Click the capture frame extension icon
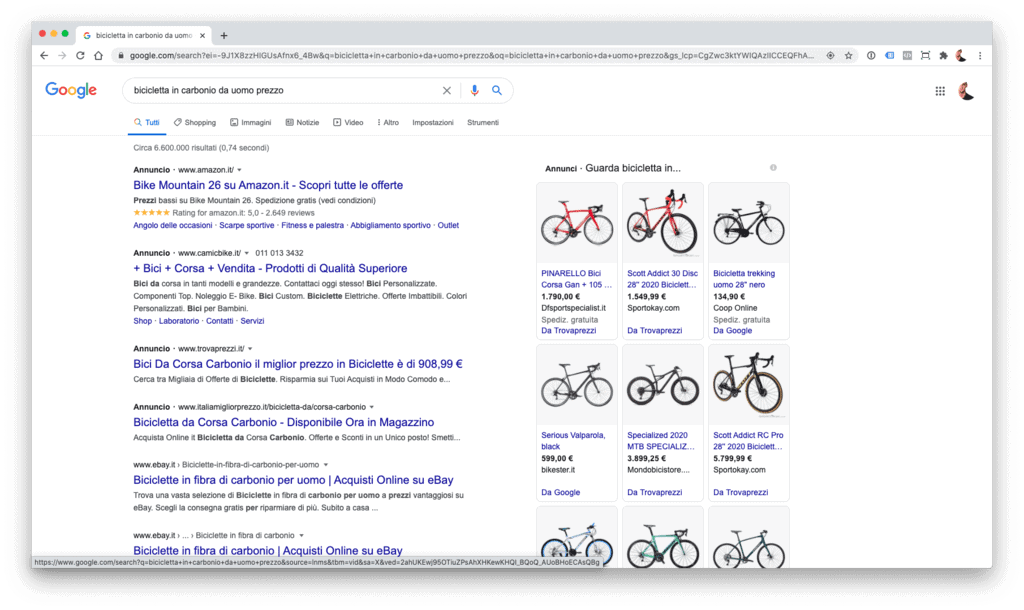 (x=925, y=56)
